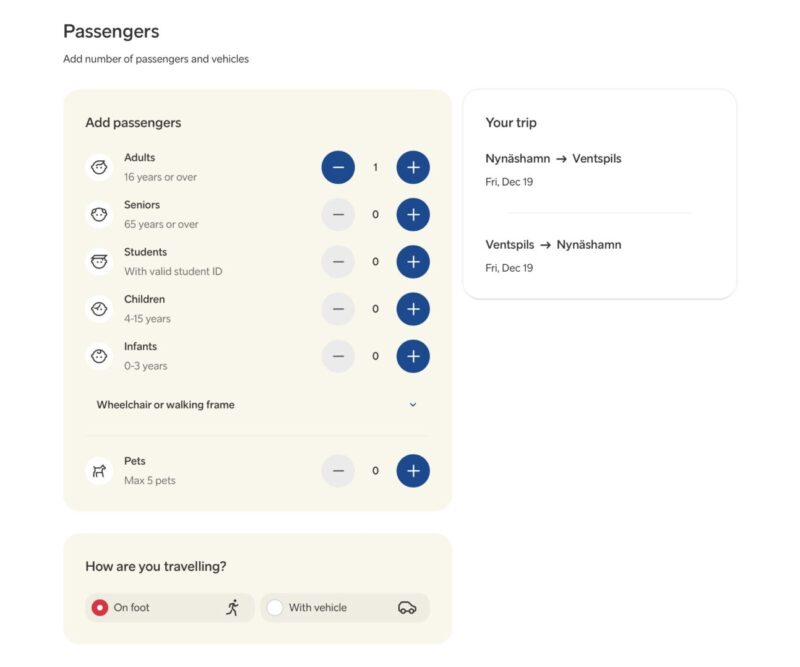Click the walking person icon

coord(233,607)
